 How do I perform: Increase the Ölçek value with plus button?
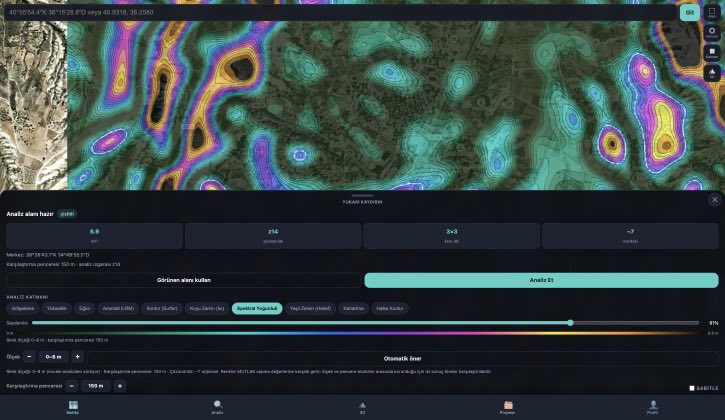(77, 357)
